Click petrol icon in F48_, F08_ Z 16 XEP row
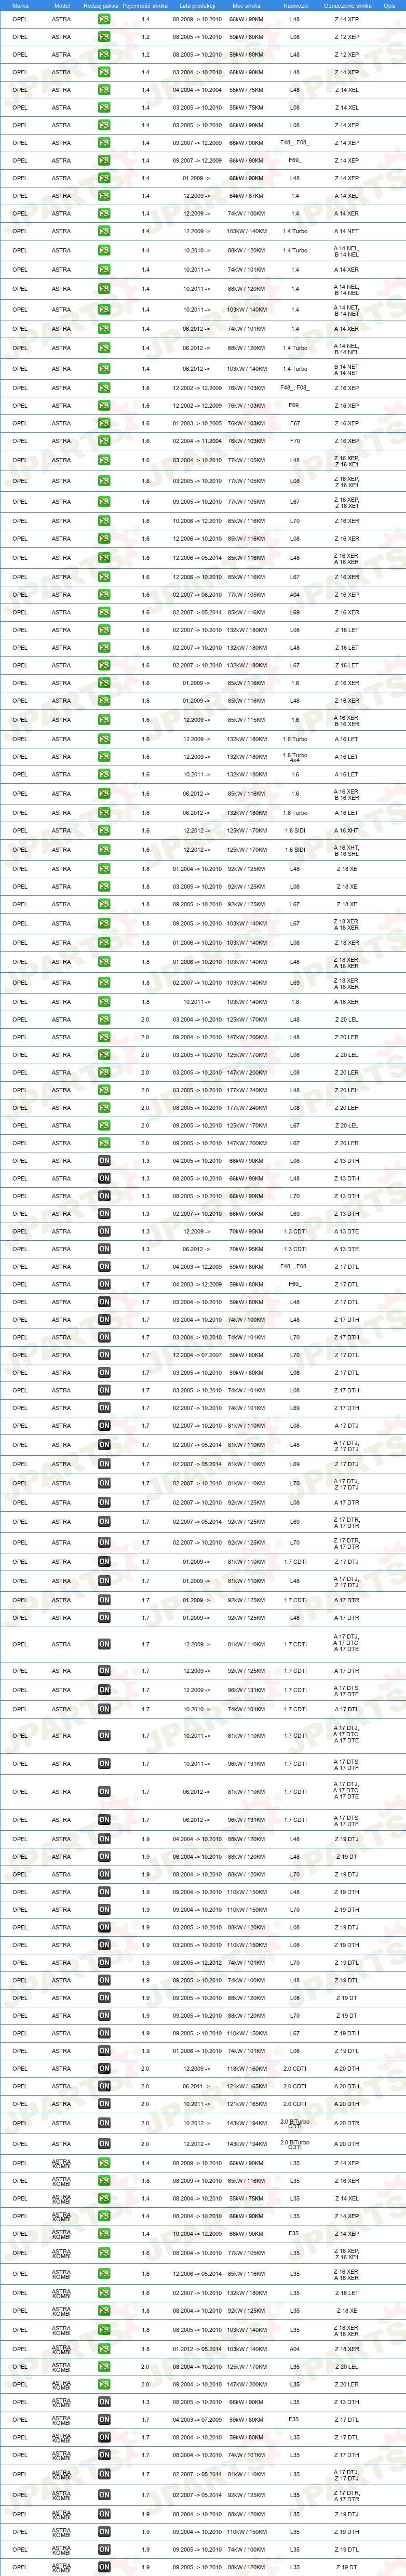The width and height of the screenshot is (406, 2576). coord(104,388)
